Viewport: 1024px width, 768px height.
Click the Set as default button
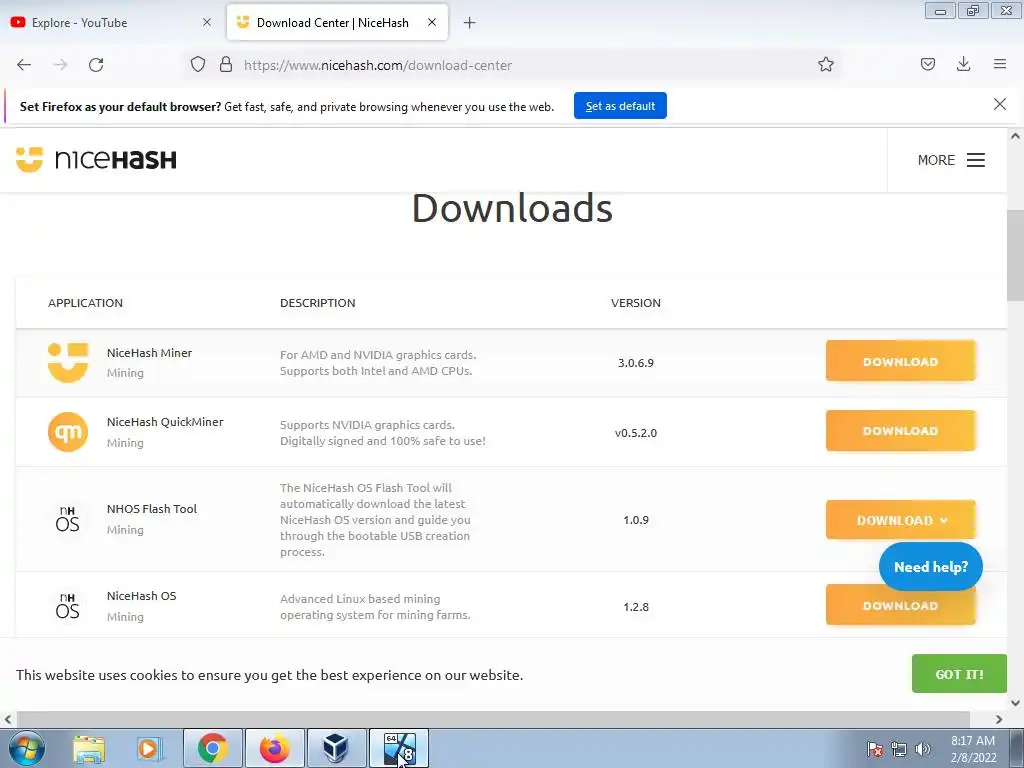[620, 106]
